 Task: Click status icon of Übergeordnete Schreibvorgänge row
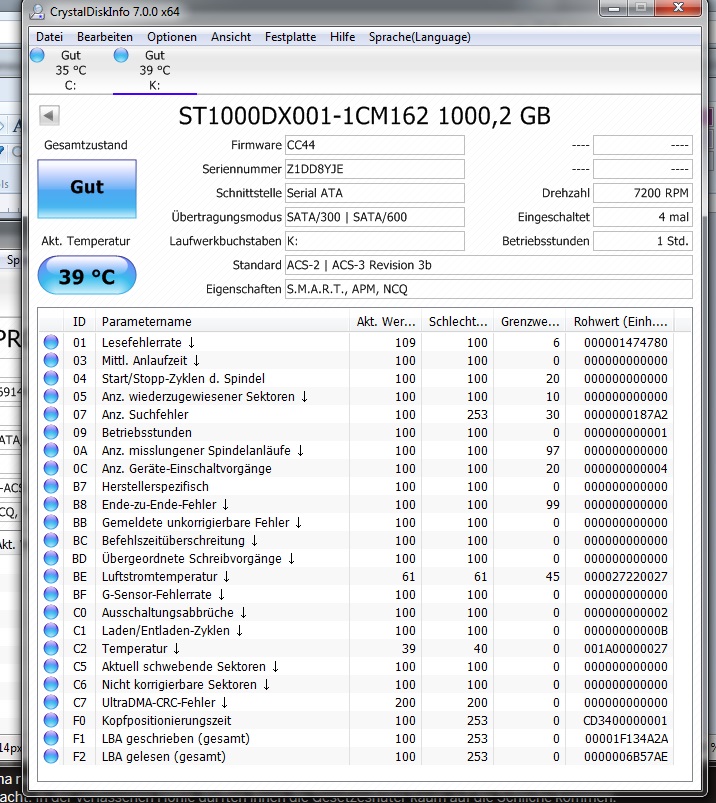tap(51, 558)
